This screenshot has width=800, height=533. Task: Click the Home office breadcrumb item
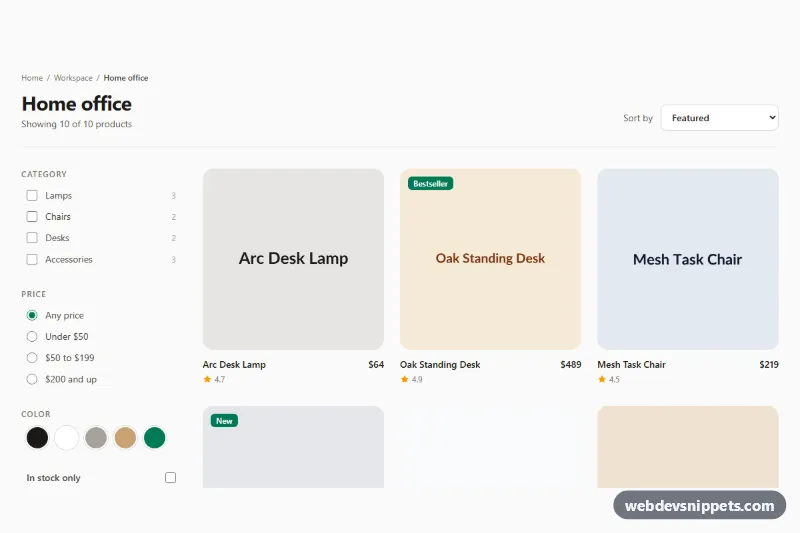pos(126,78)
